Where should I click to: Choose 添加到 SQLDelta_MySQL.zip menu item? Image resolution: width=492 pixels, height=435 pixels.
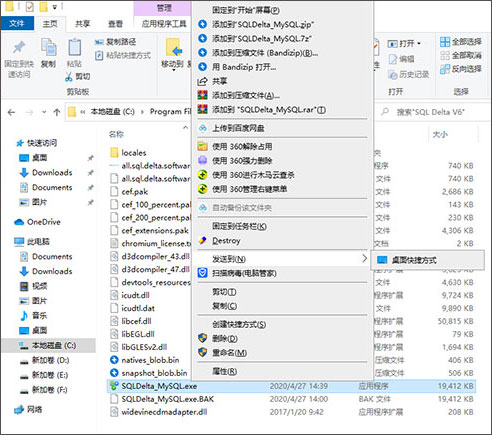click(x=283, y=24)
